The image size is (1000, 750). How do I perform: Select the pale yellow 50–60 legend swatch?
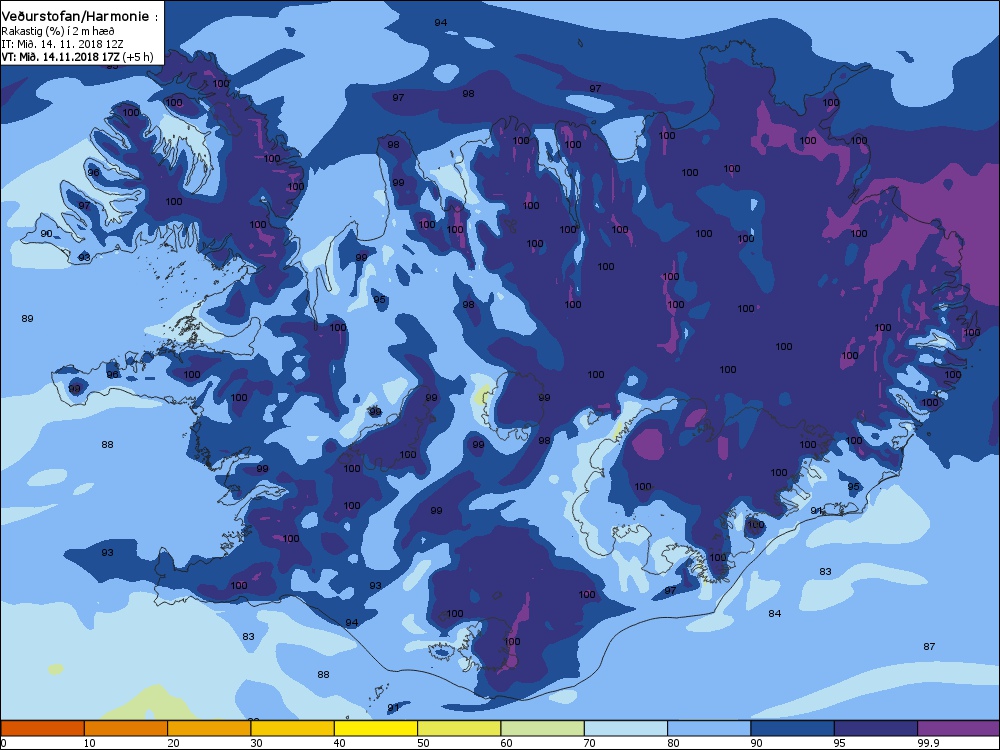(459, 728)
